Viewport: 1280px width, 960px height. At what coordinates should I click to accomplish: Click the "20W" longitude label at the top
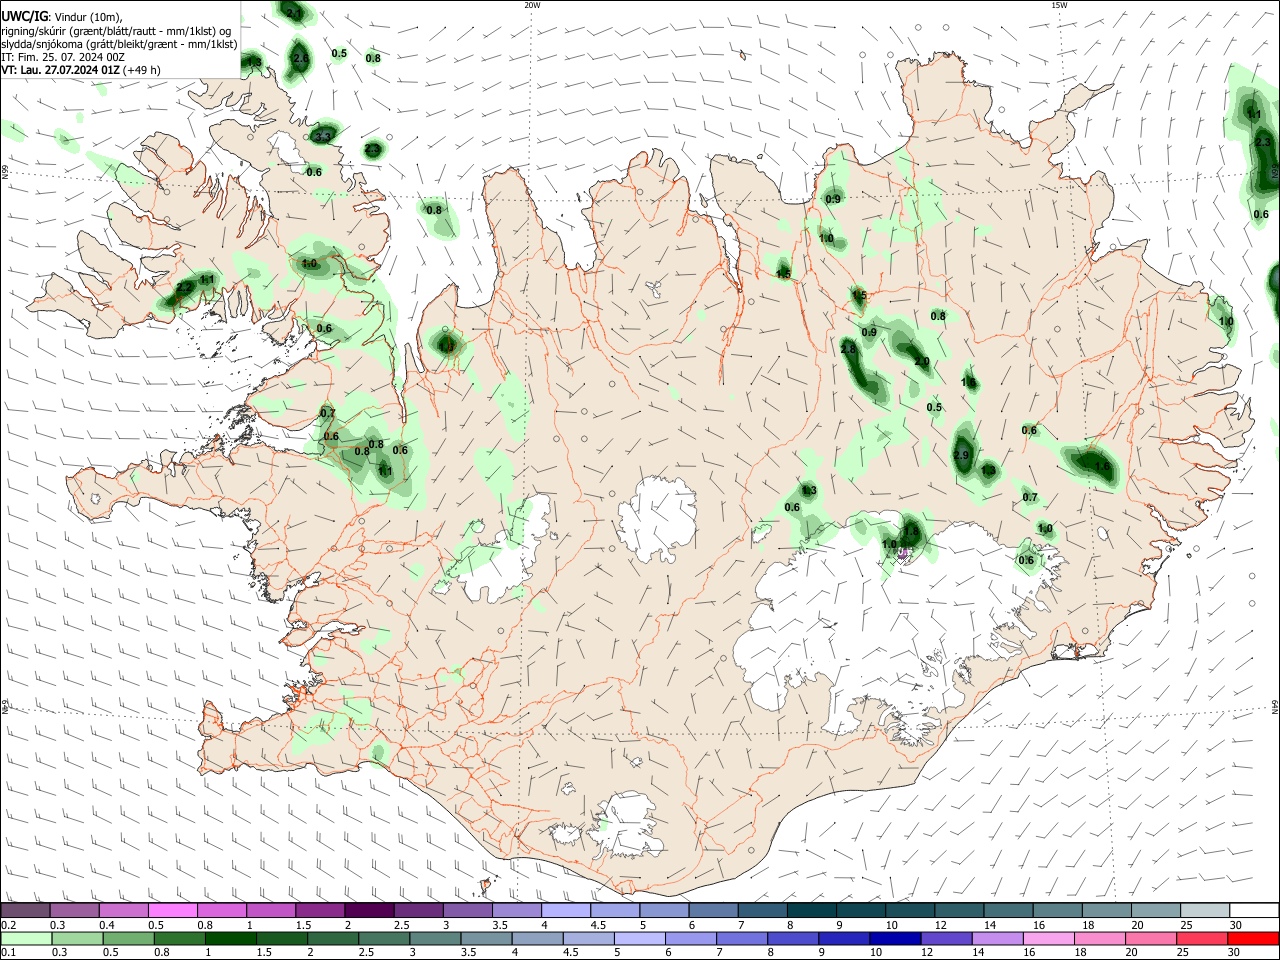click(532, 5)
